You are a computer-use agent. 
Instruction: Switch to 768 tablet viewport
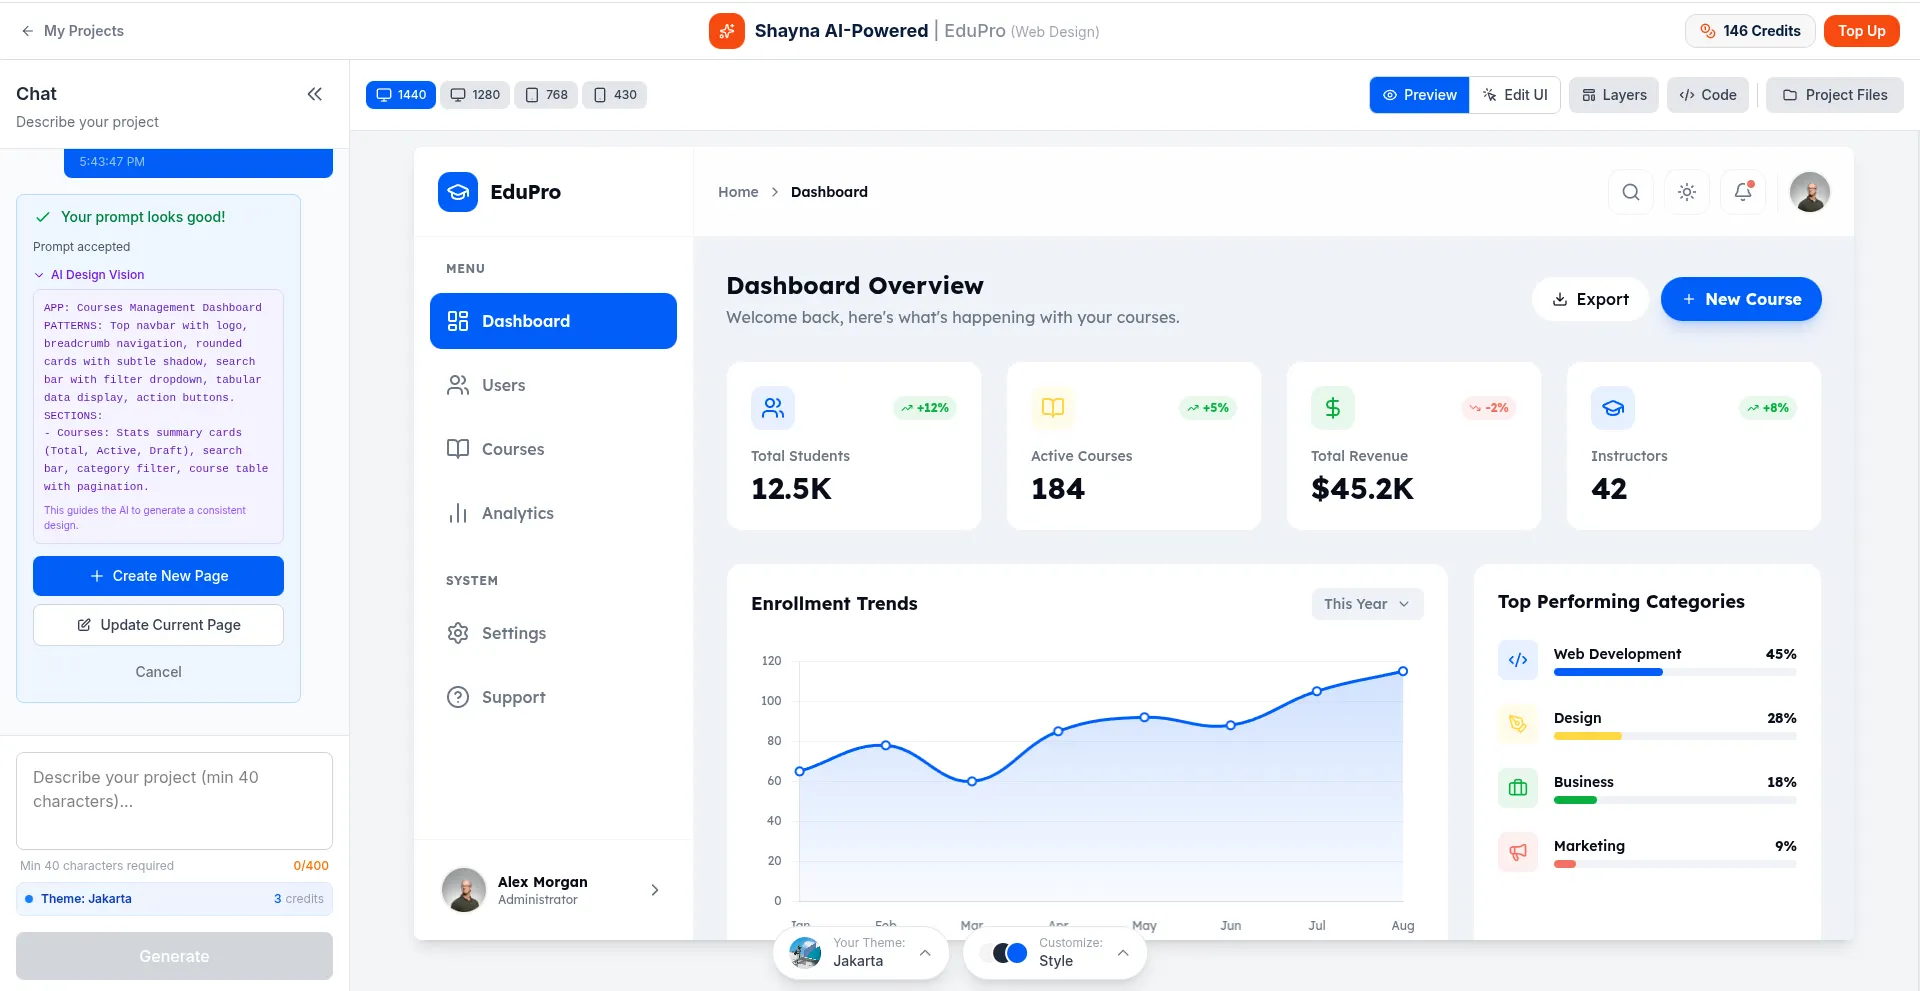[546, 95]
